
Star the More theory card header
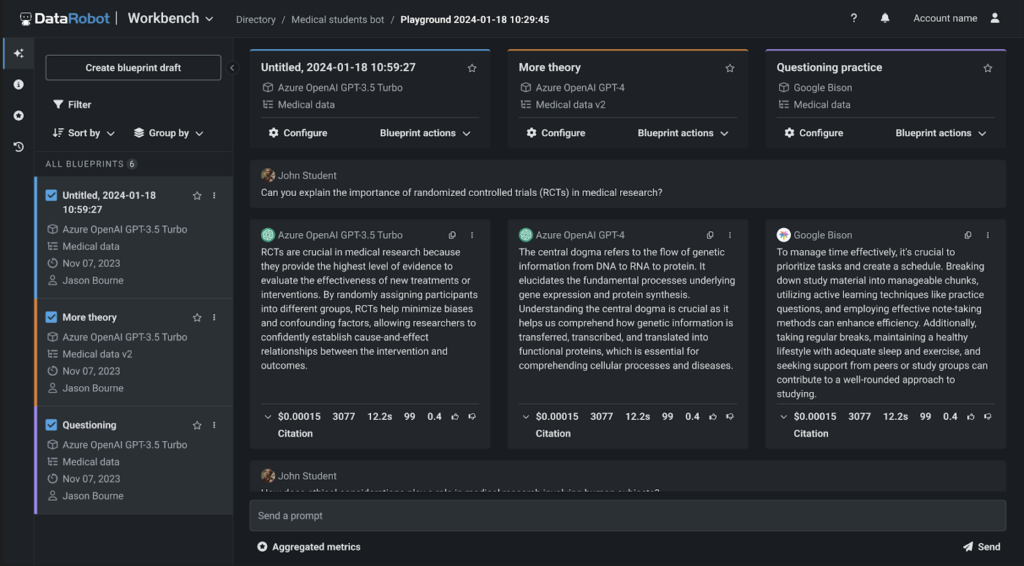click(x=730, y=68)
